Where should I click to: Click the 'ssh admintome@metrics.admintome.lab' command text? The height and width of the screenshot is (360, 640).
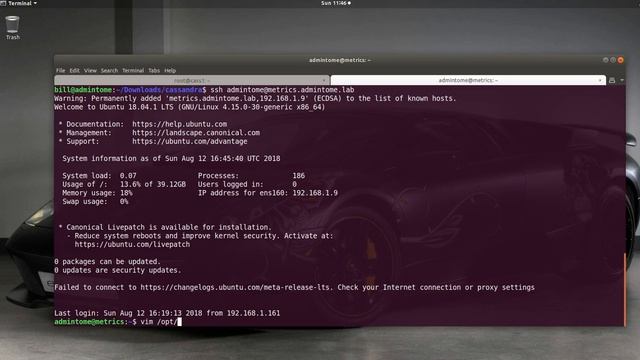click(x=282, y=90)
